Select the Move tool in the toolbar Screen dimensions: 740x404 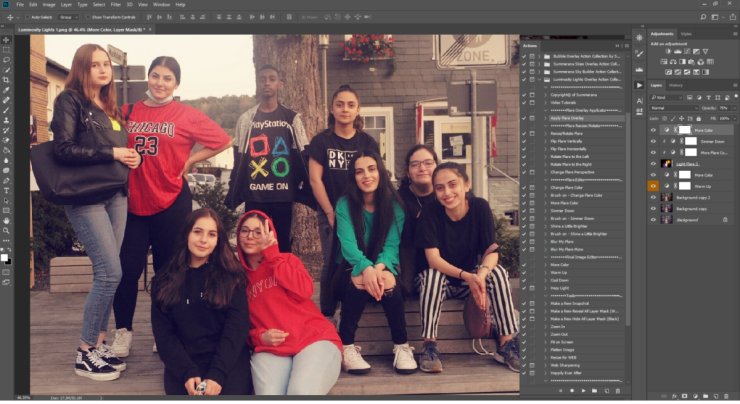(6, 39)
